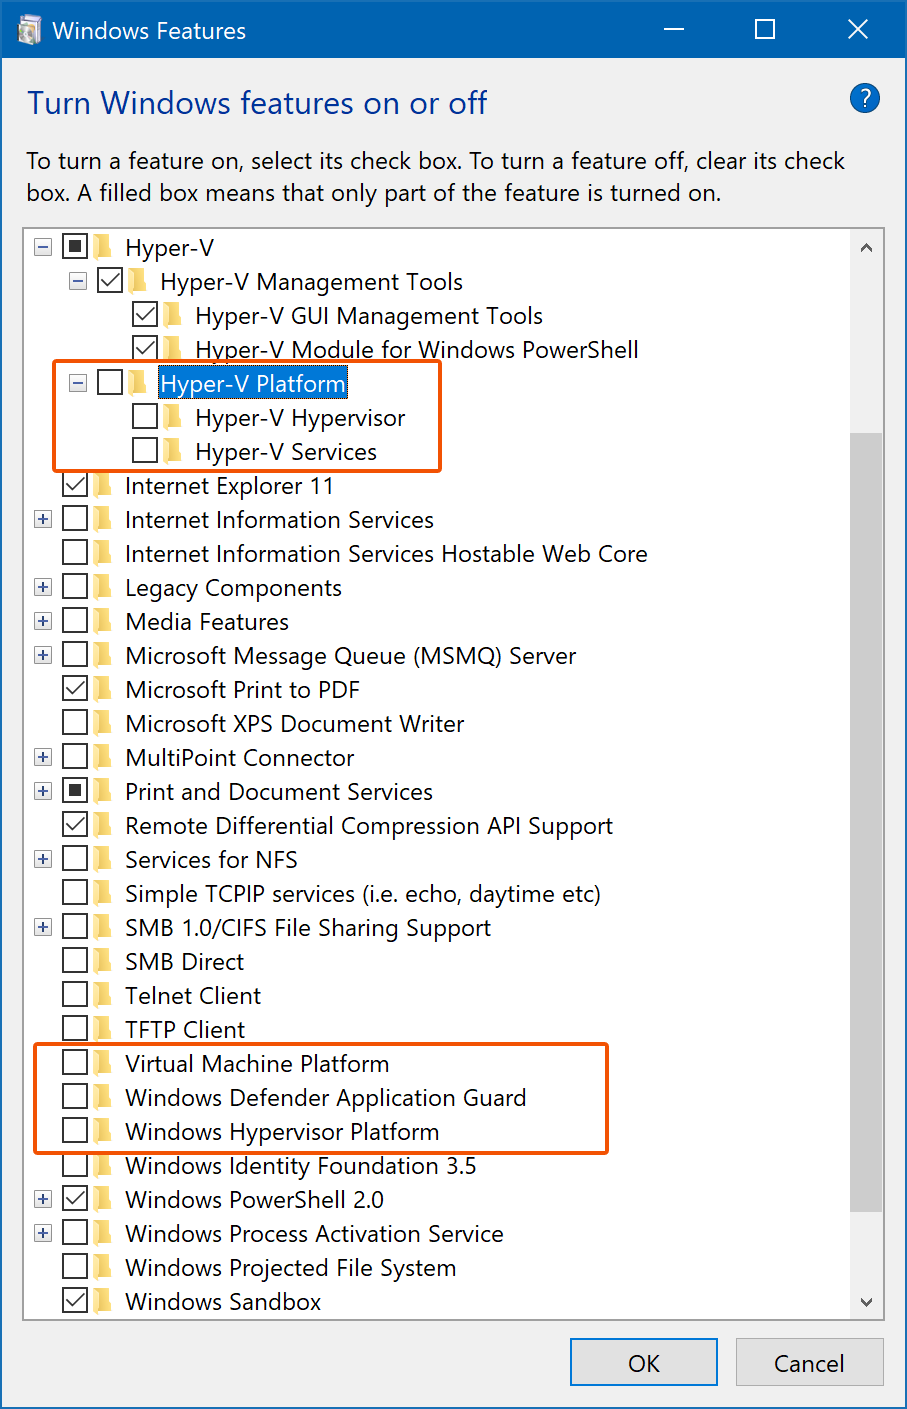Select the Windows Defender Application Guard item
The width and height of the screenshot is (907, 1409).
pyautogui.click(x=325, y=1097)
